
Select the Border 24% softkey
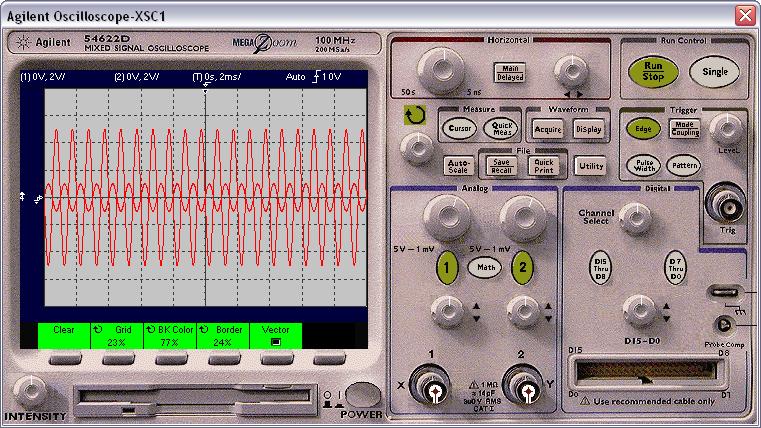coord(223,336)
